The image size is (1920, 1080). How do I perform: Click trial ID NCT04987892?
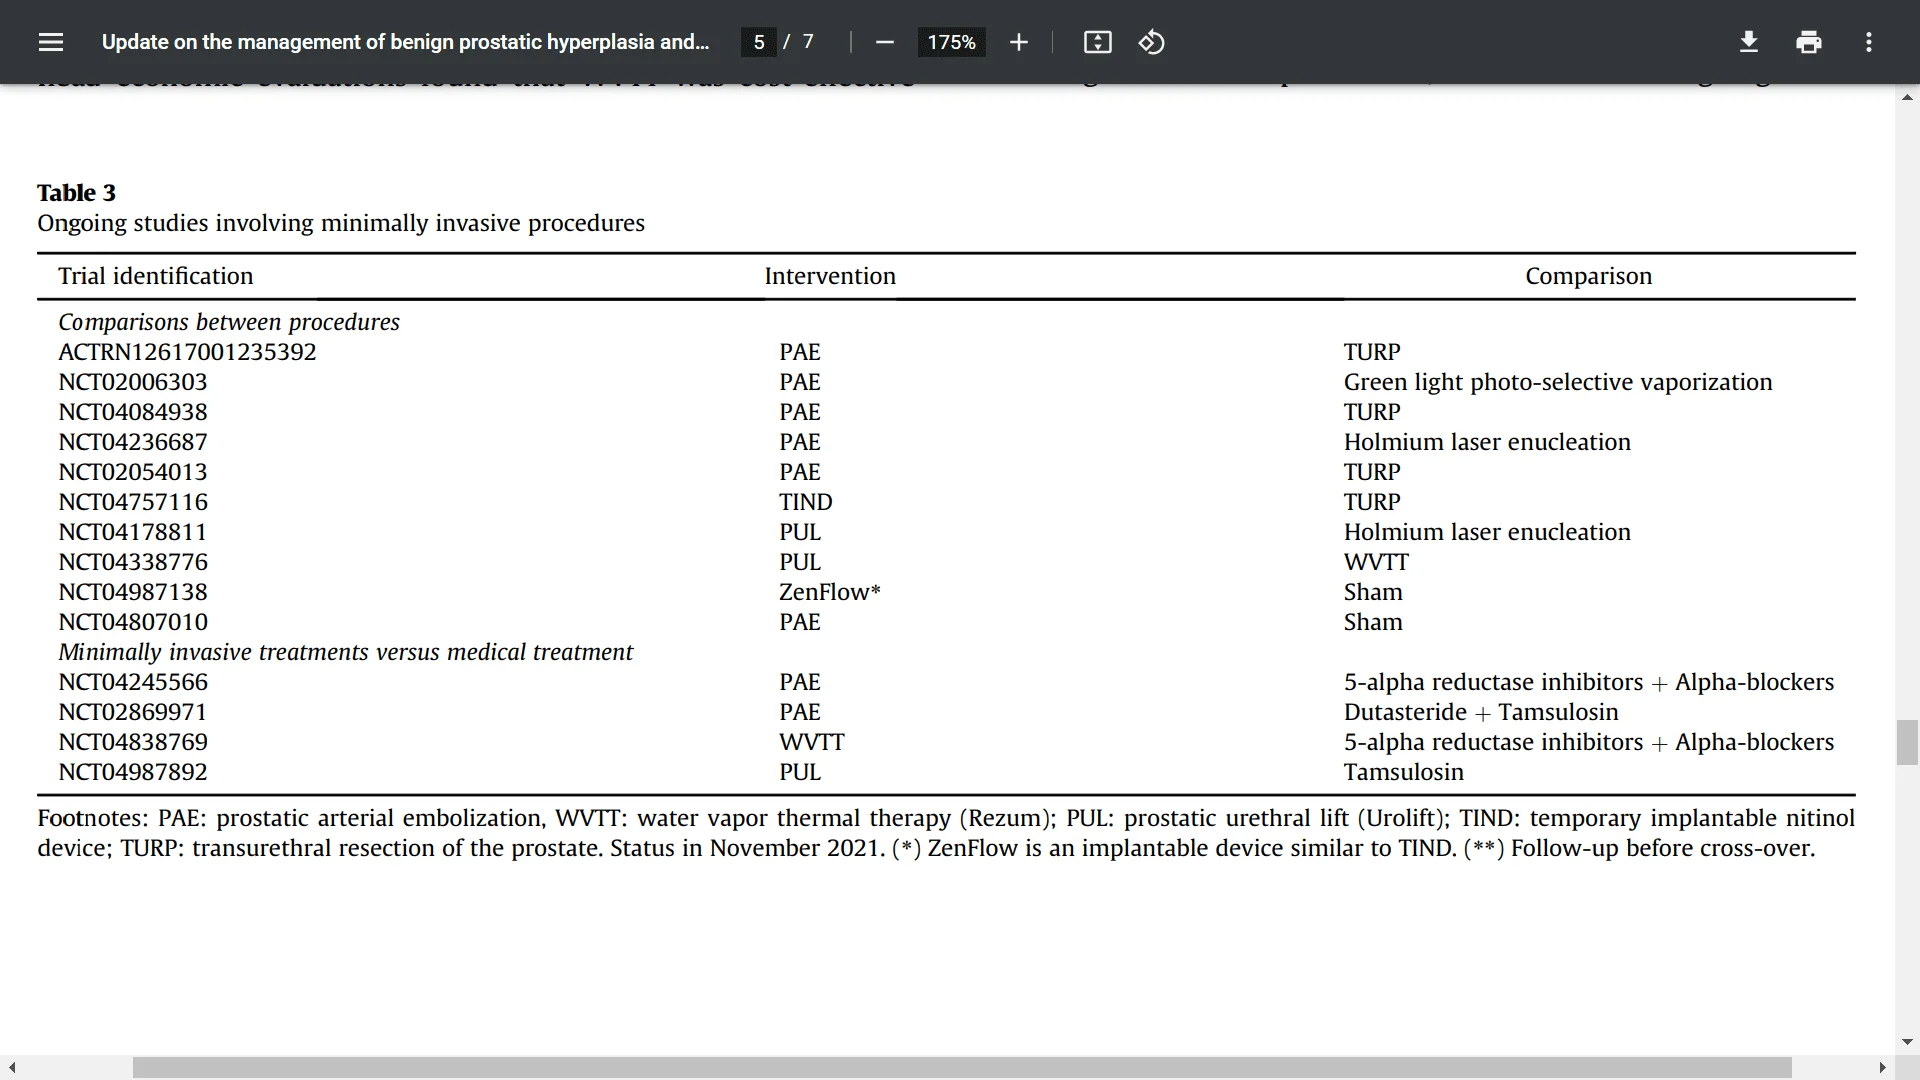tap(133, 772)
